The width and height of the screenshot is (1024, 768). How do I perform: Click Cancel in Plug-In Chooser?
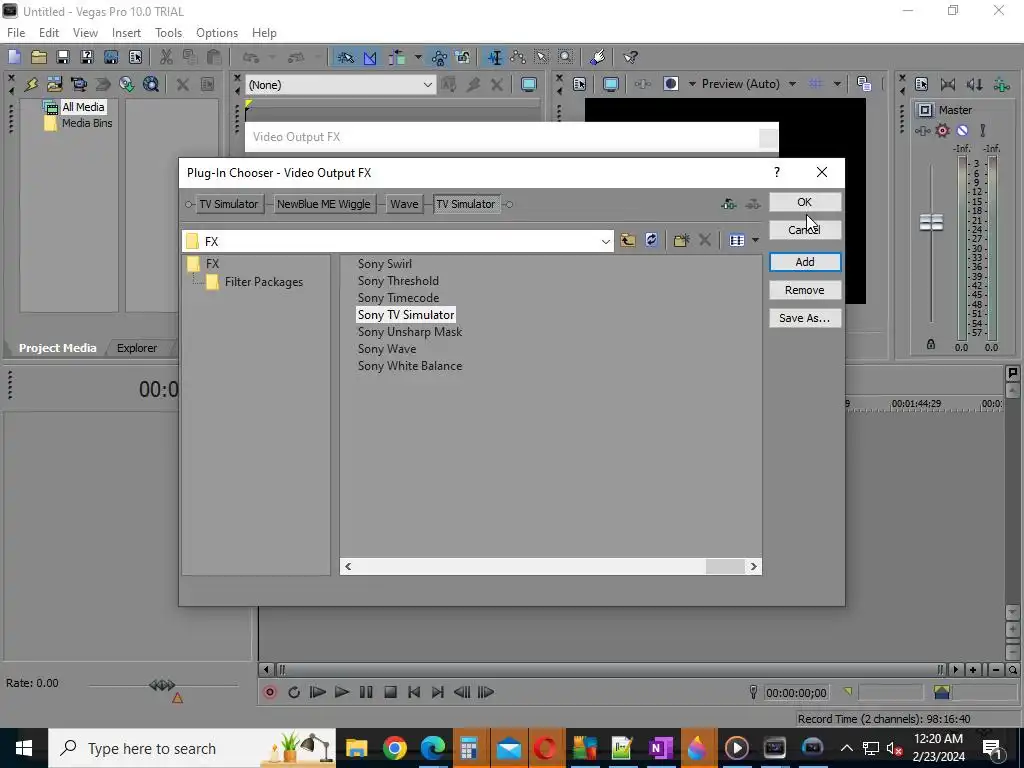(x=805, y=230)
